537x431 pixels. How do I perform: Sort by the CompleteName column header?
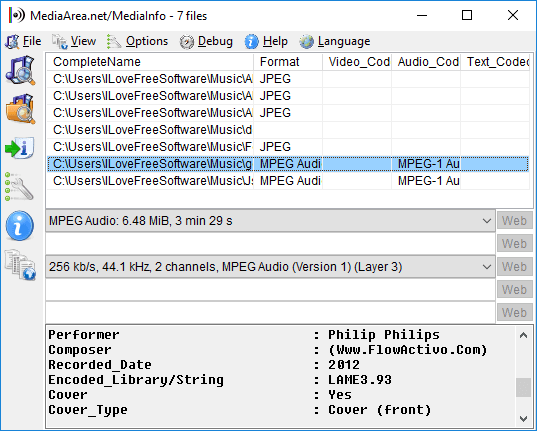[150, 62]
